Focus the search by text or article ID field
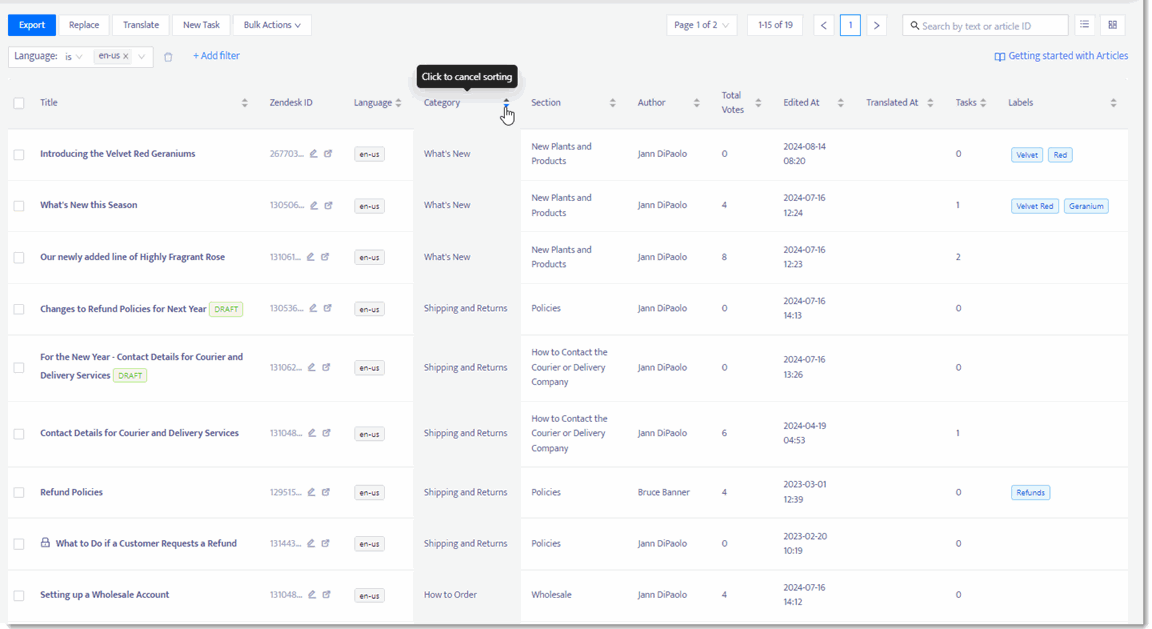This screenshot has width=1152, height=629. (985, 26)
